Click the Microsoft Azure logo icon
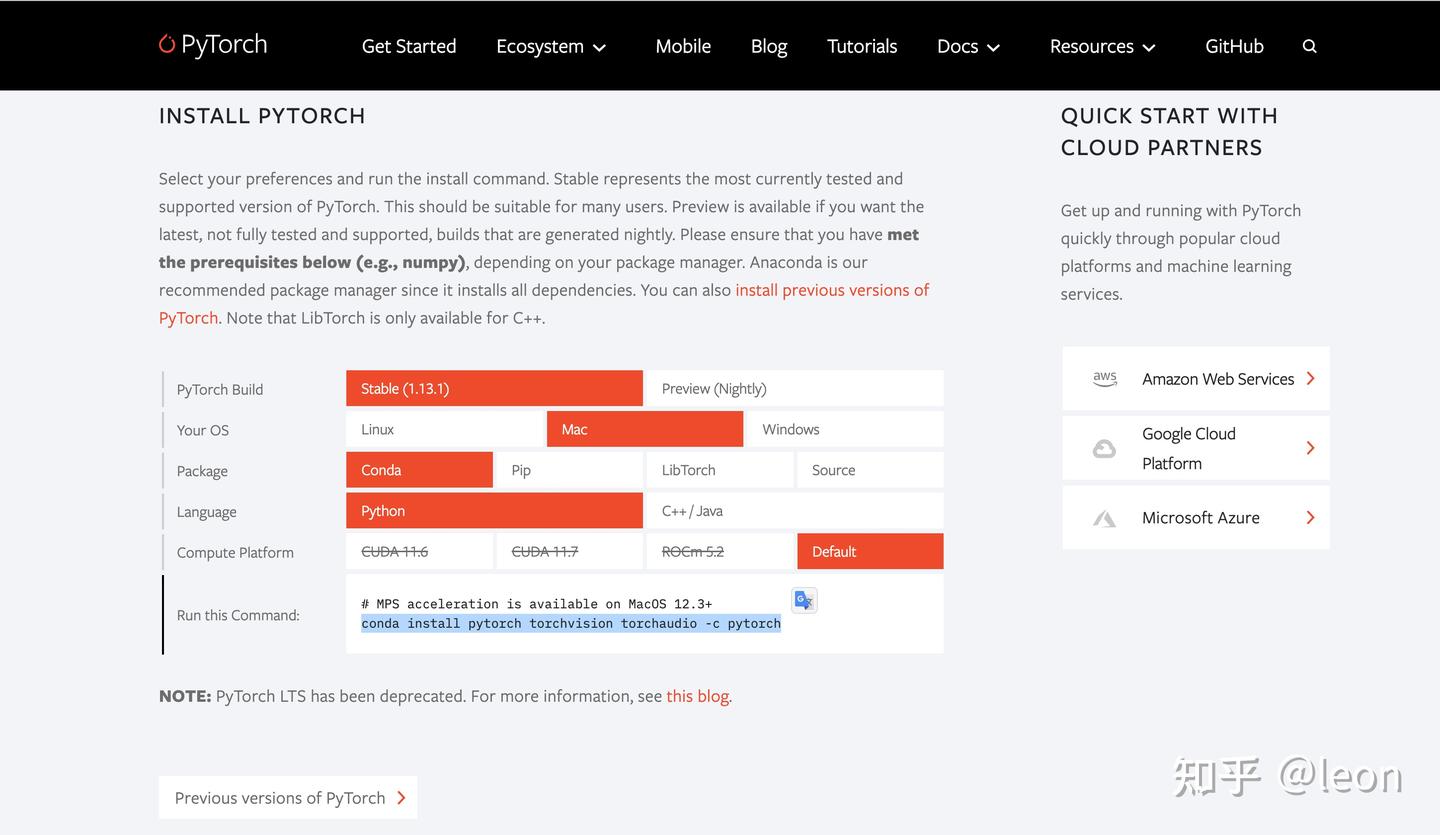Viewport: 1440px width, 835px height. (1104, 518)
